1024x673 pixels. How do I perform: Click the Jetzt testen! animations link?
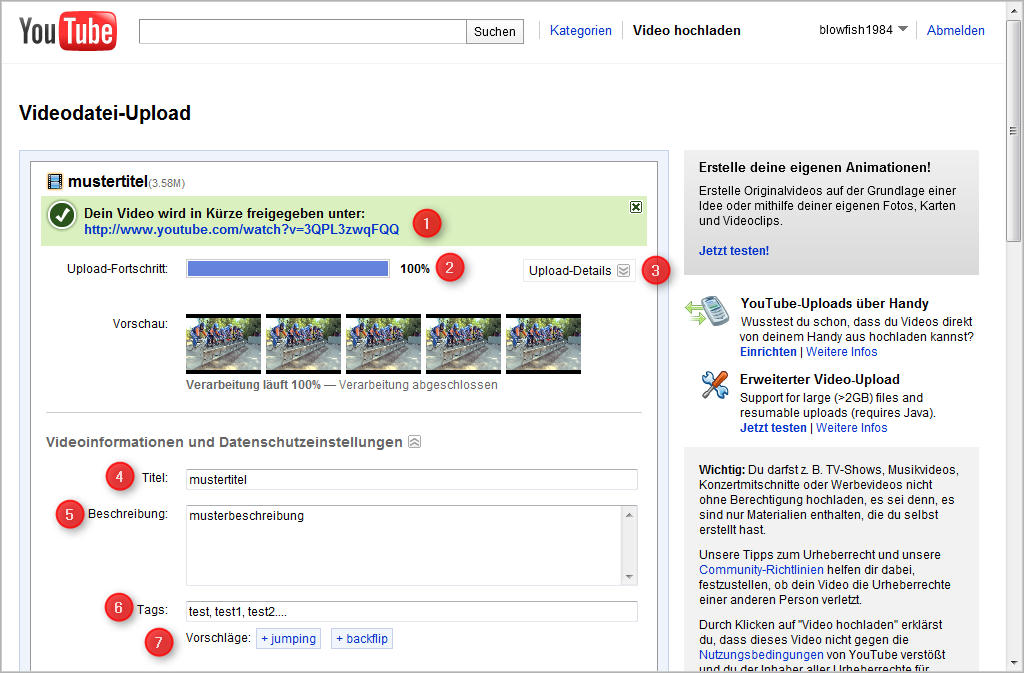point(733,251)
